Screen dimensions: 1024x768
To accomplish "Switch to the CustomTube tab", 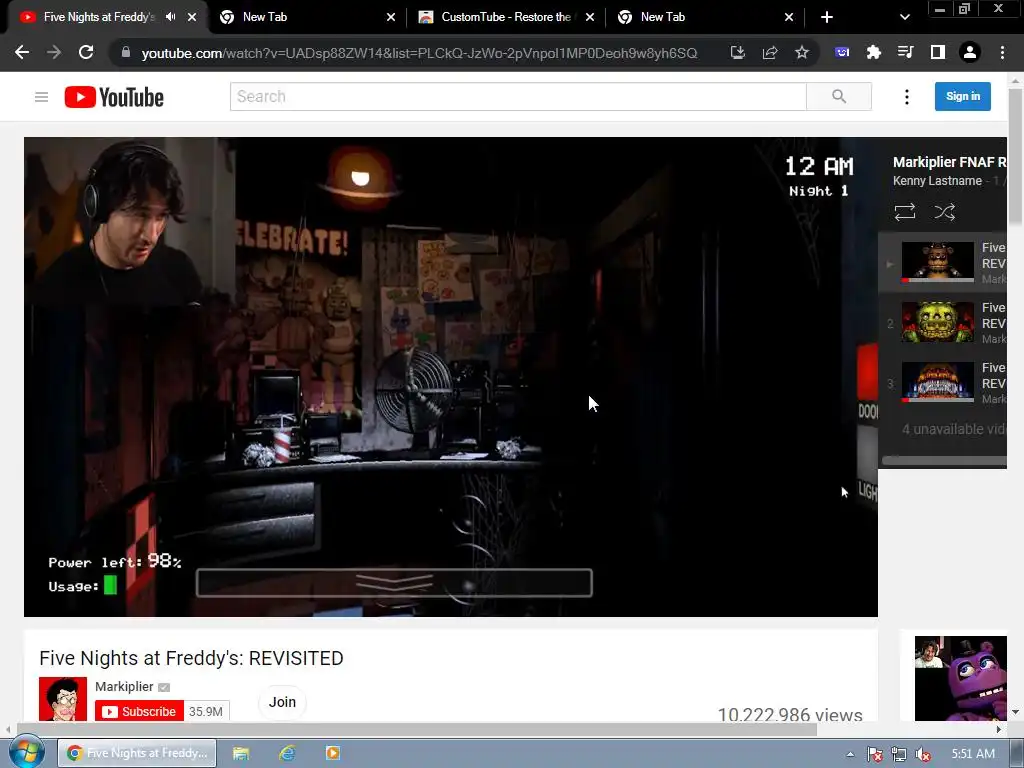I will pos(506,17).
